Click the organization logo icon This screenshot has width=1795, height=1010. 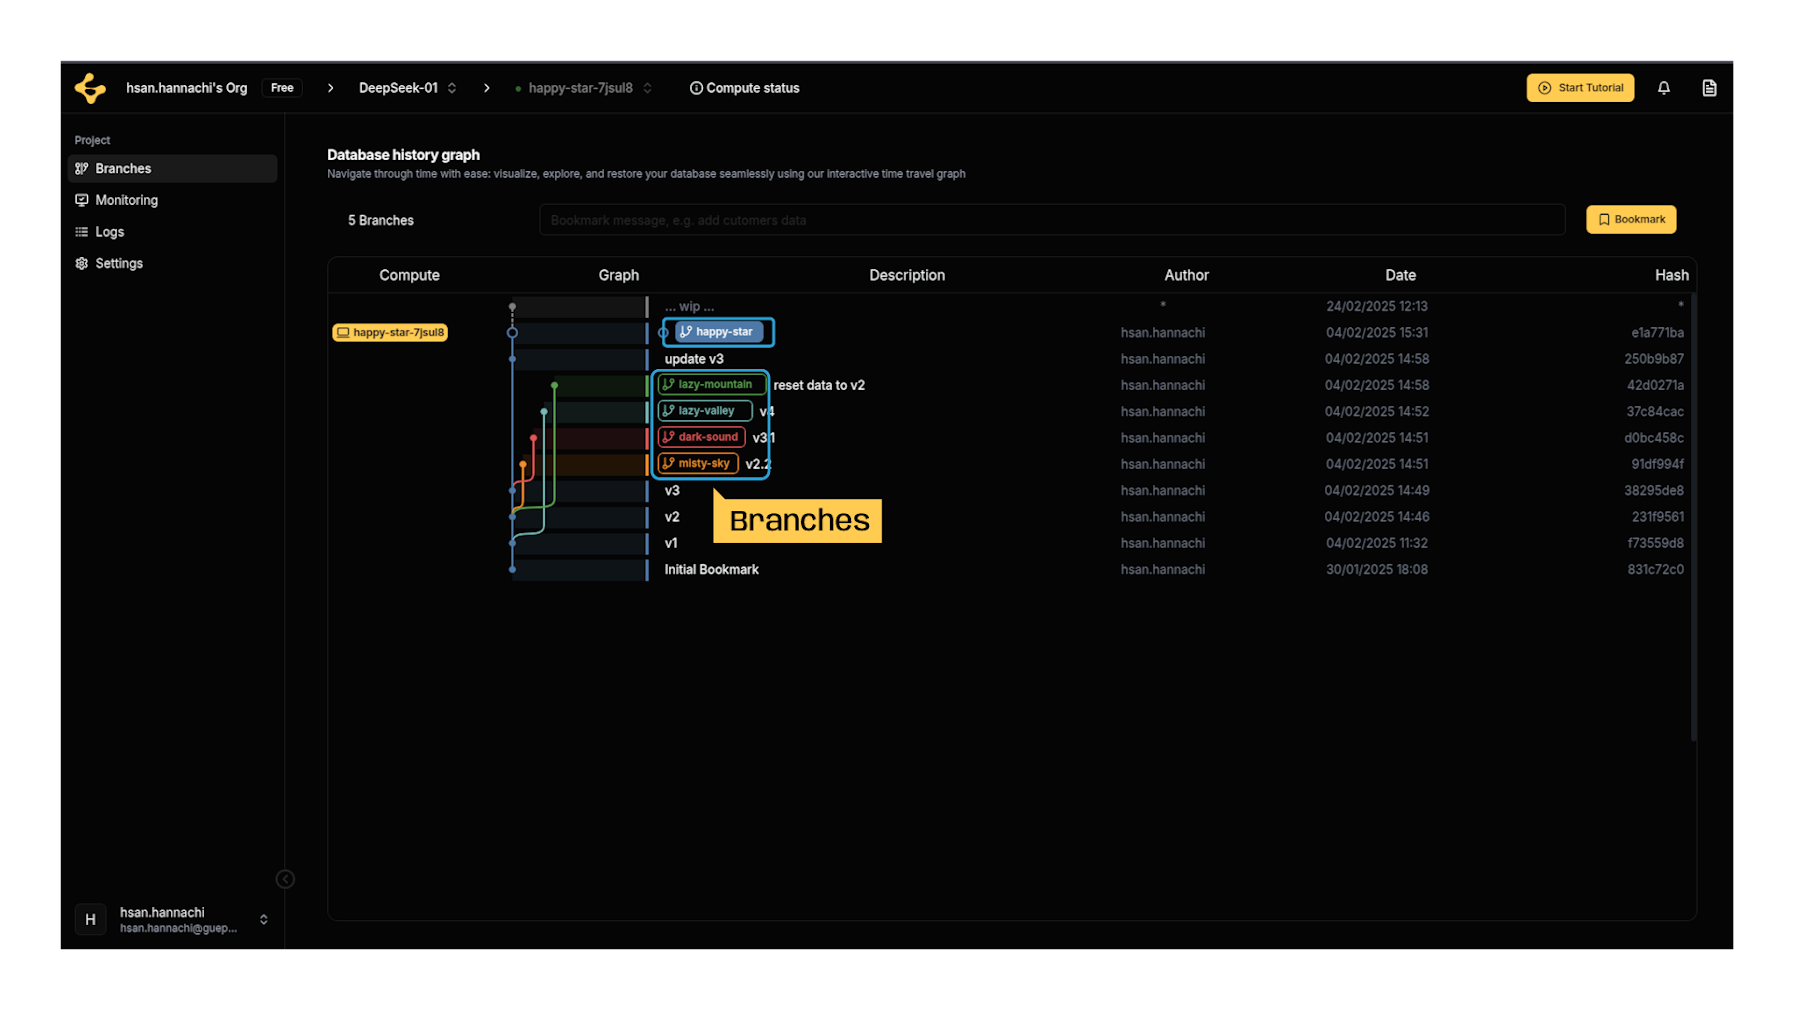[90, 88]
